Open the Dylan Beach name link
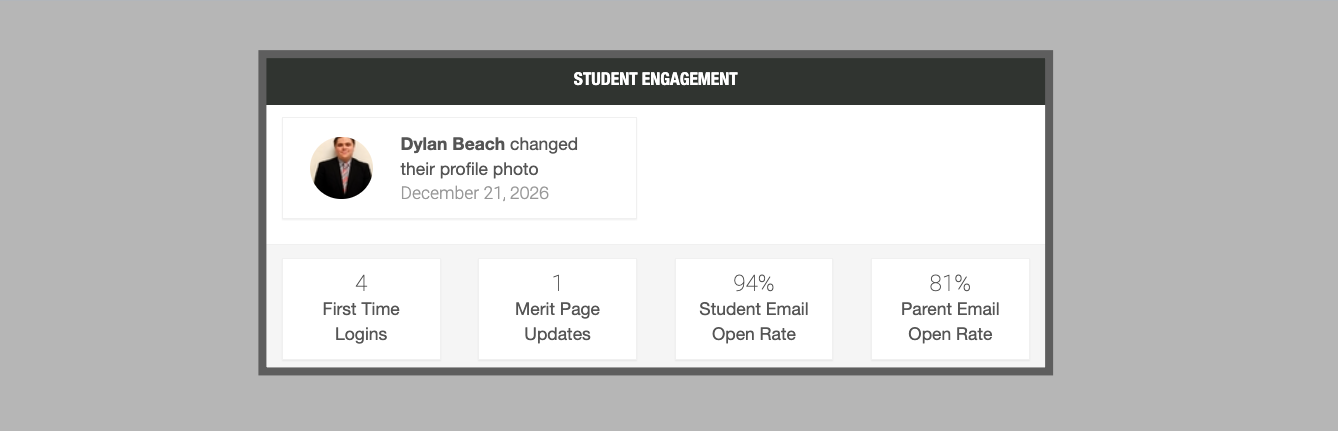 pos(452,144)
